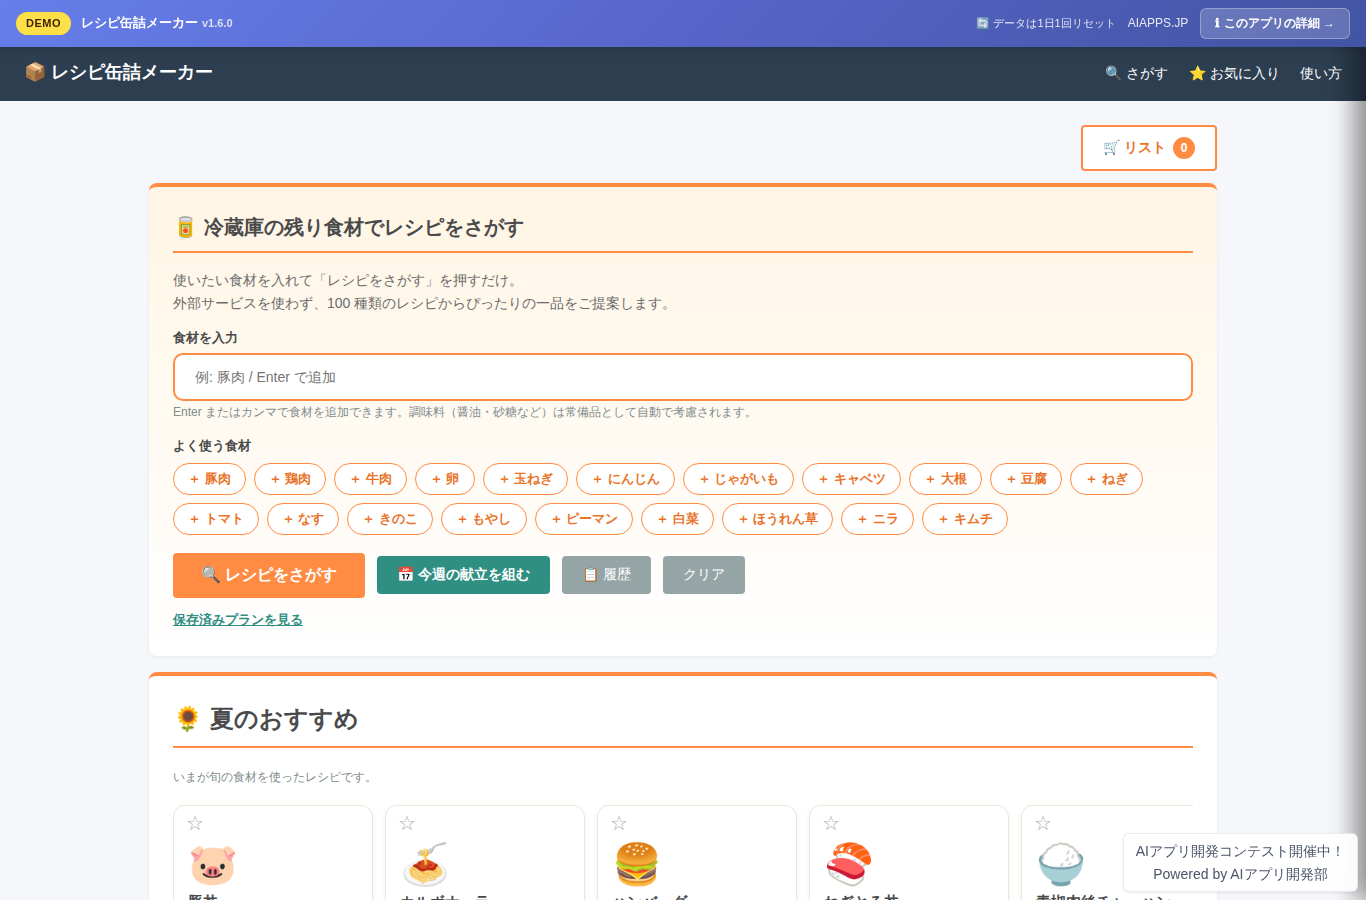Open the sushi emoji recipe card
Image resolution: width=1366 pixels, height=900 pixels.
909,853
